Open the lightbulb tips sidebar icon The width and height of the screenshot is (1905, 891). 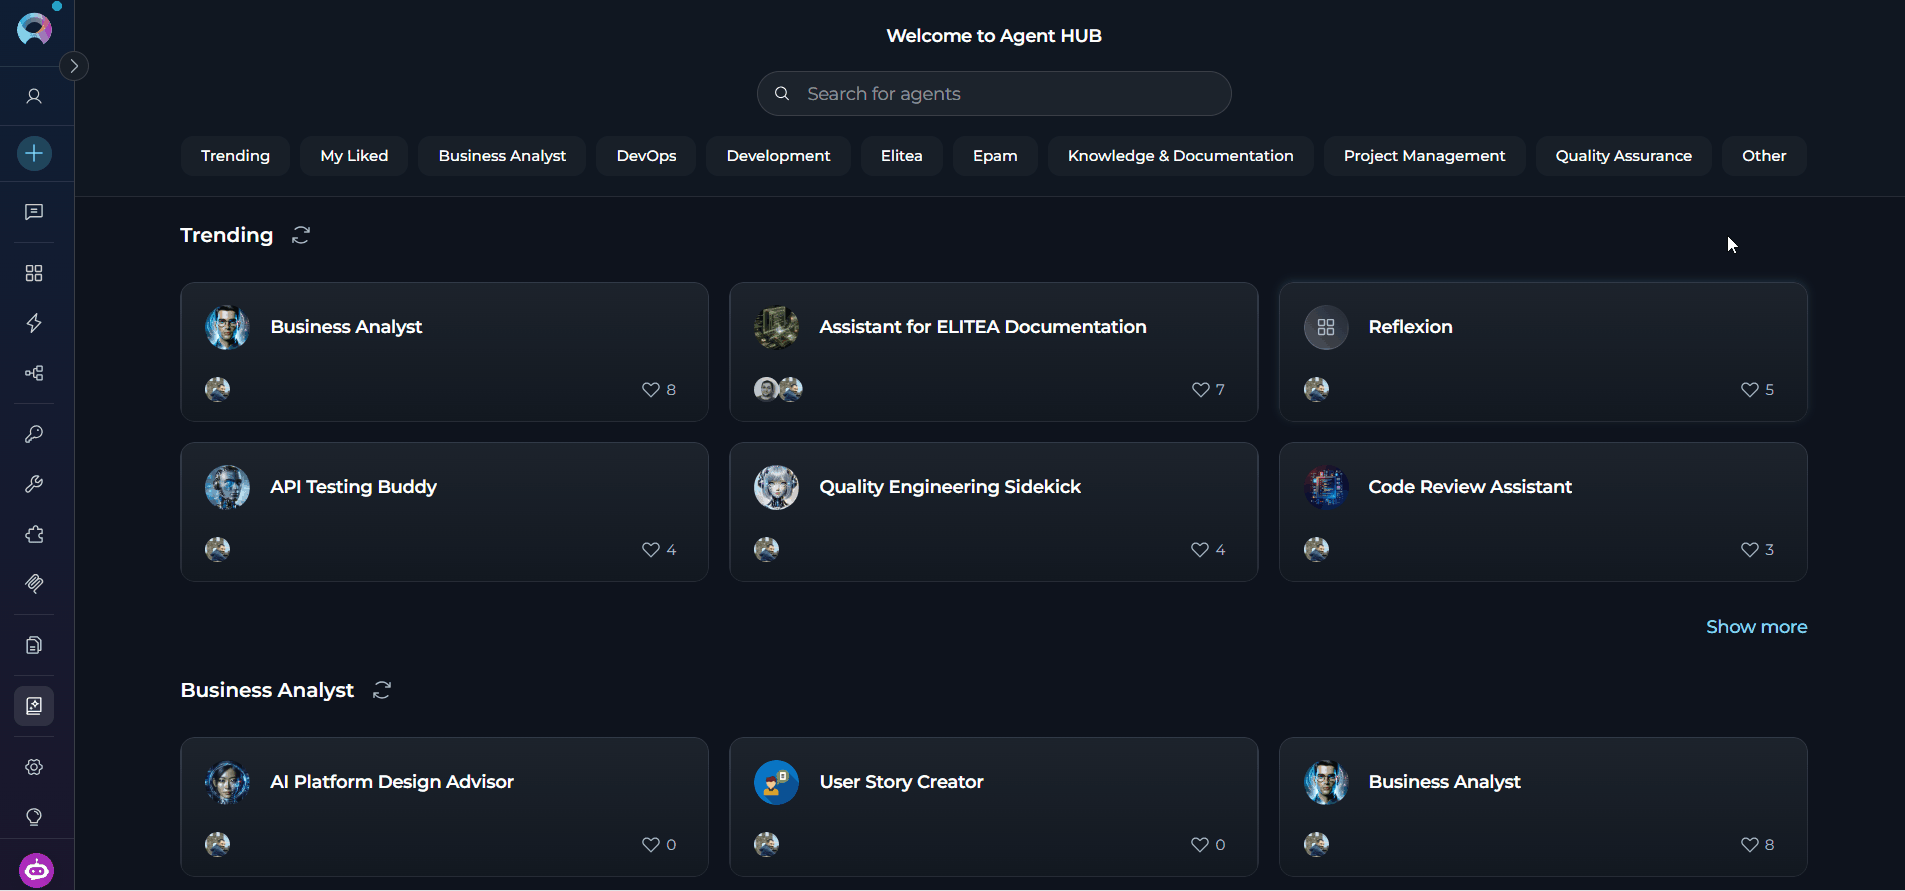click(x=34, y=817)
